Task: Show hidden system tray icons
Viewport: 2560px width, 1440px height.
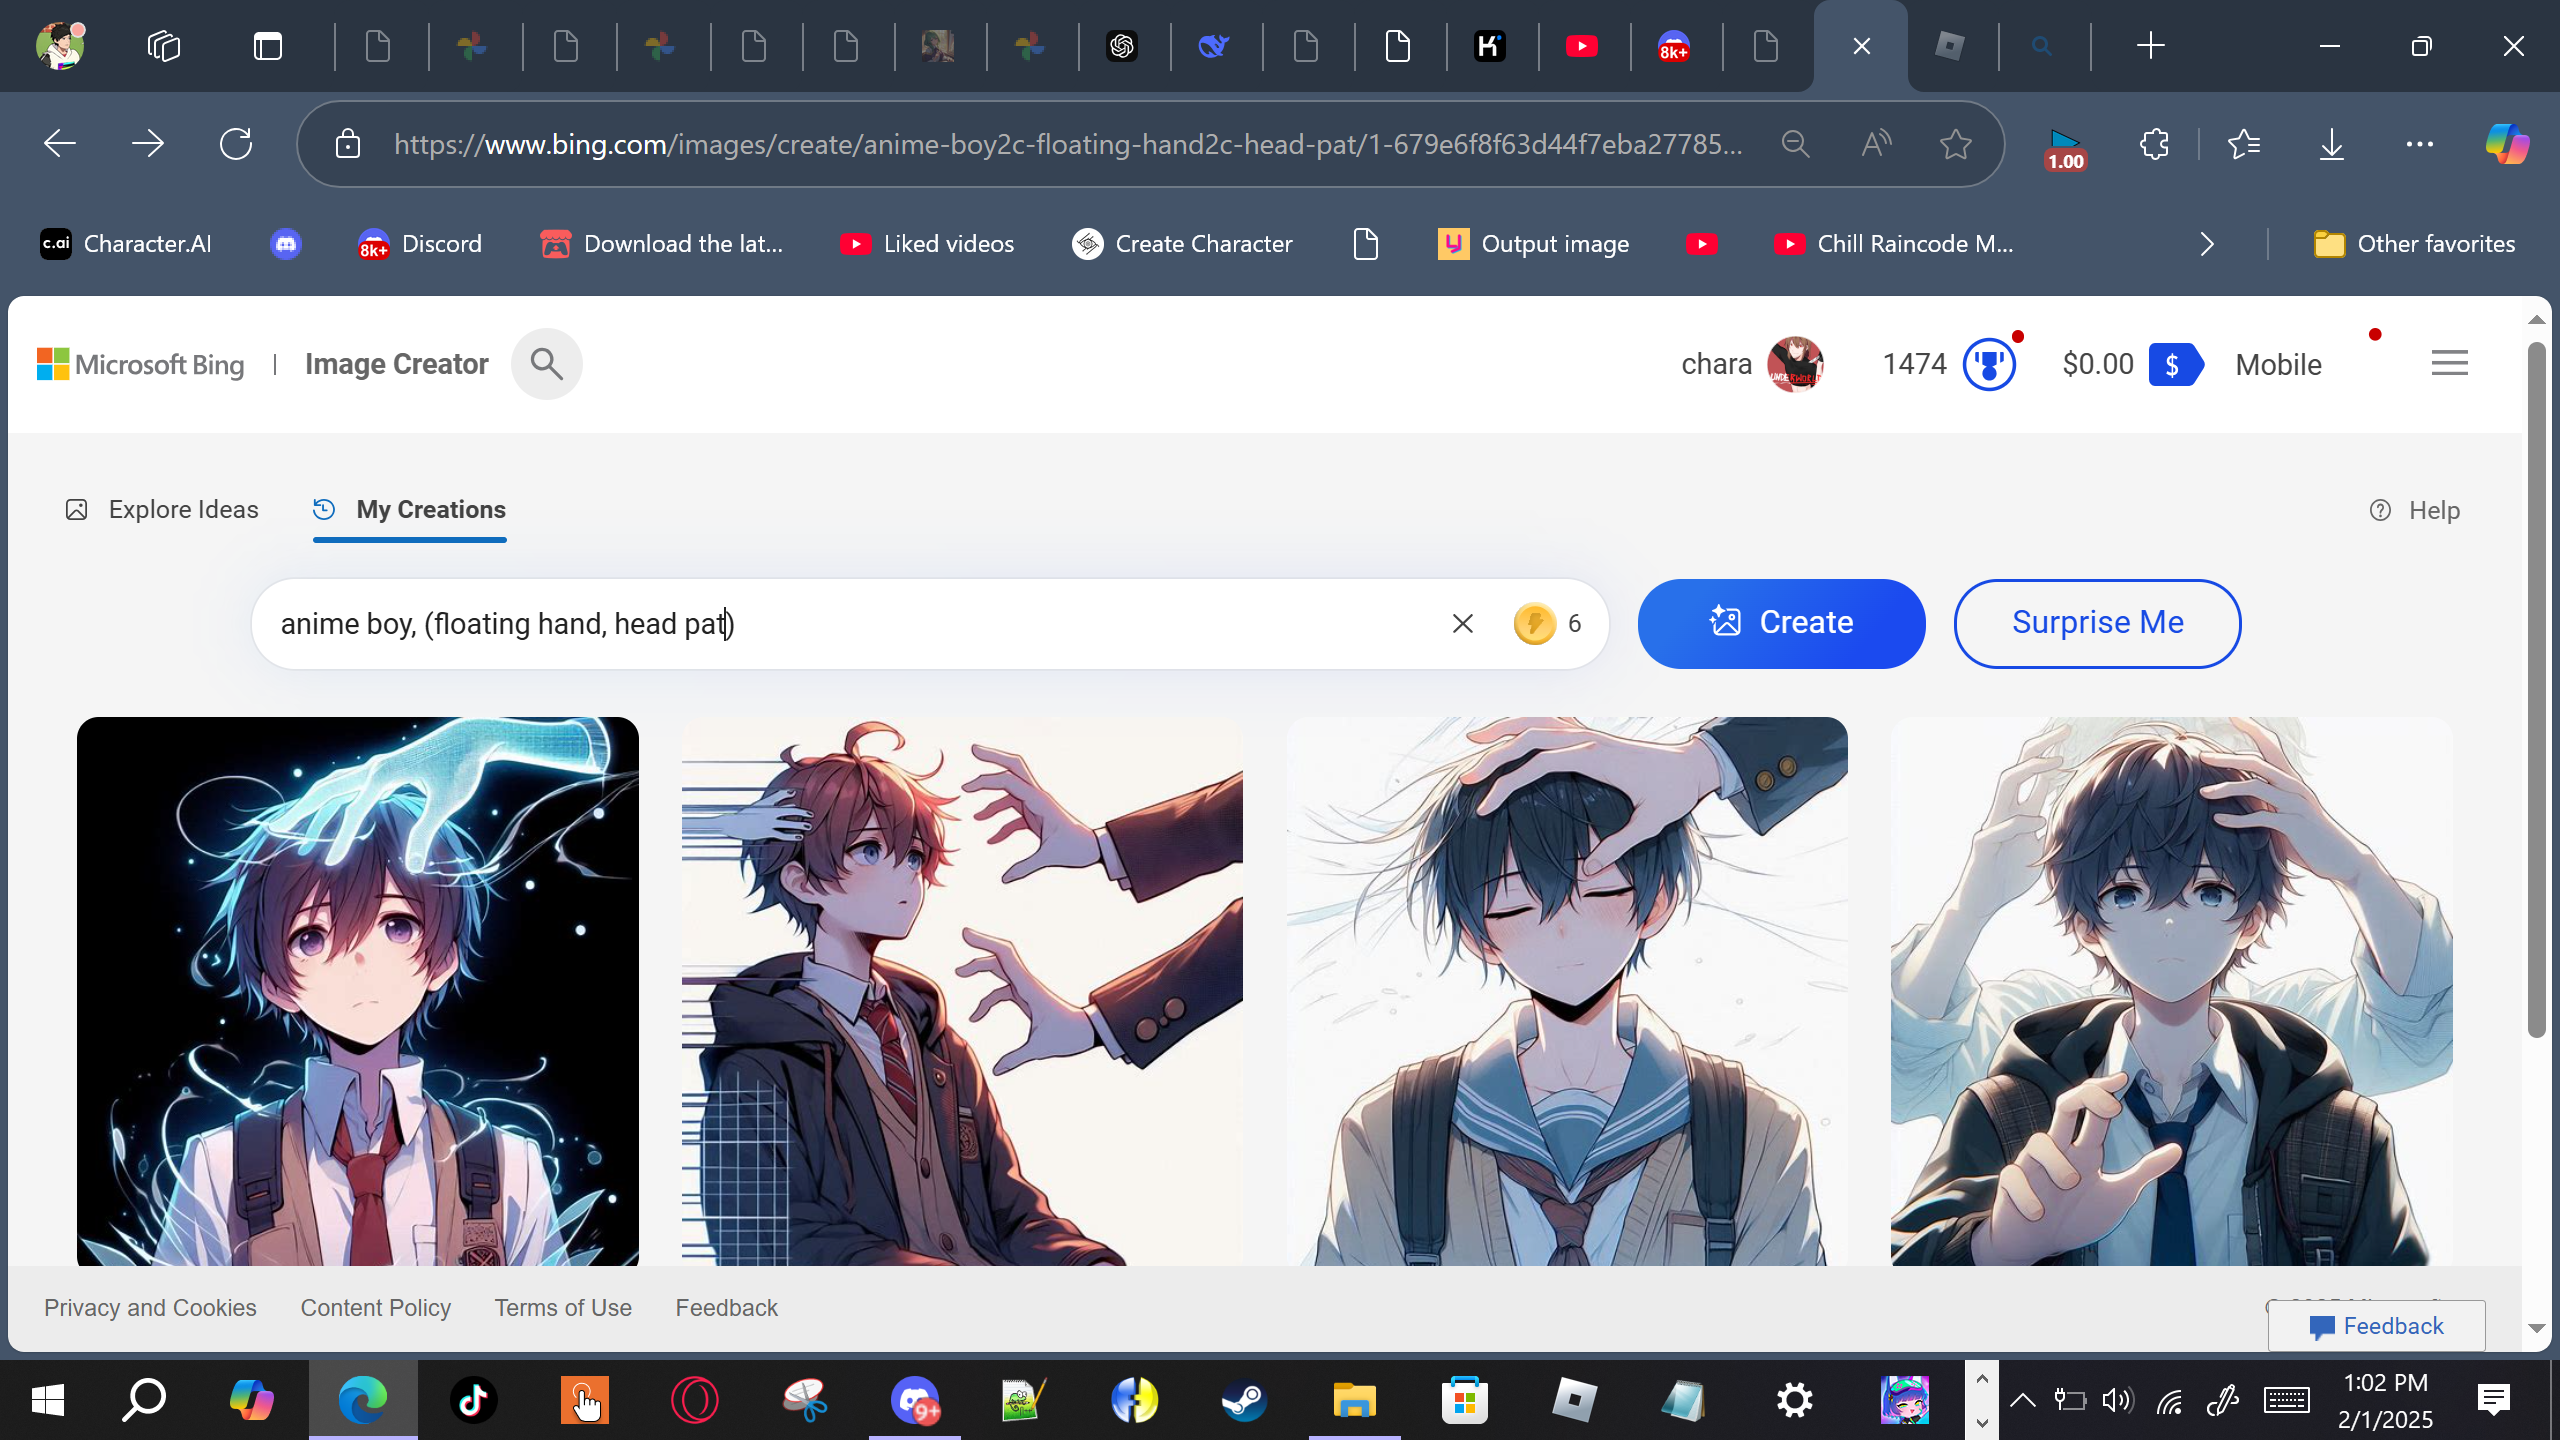Action: pos(2022,1400)
